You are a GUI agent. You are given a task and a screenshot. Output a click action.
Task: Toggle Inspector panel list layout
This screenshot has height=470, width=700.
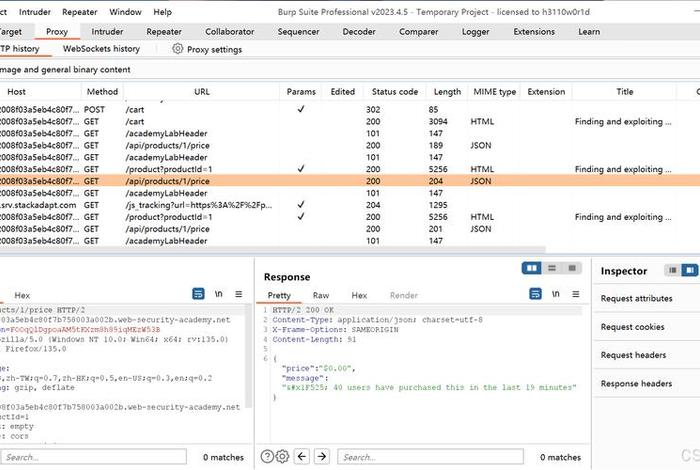point(672,271)
